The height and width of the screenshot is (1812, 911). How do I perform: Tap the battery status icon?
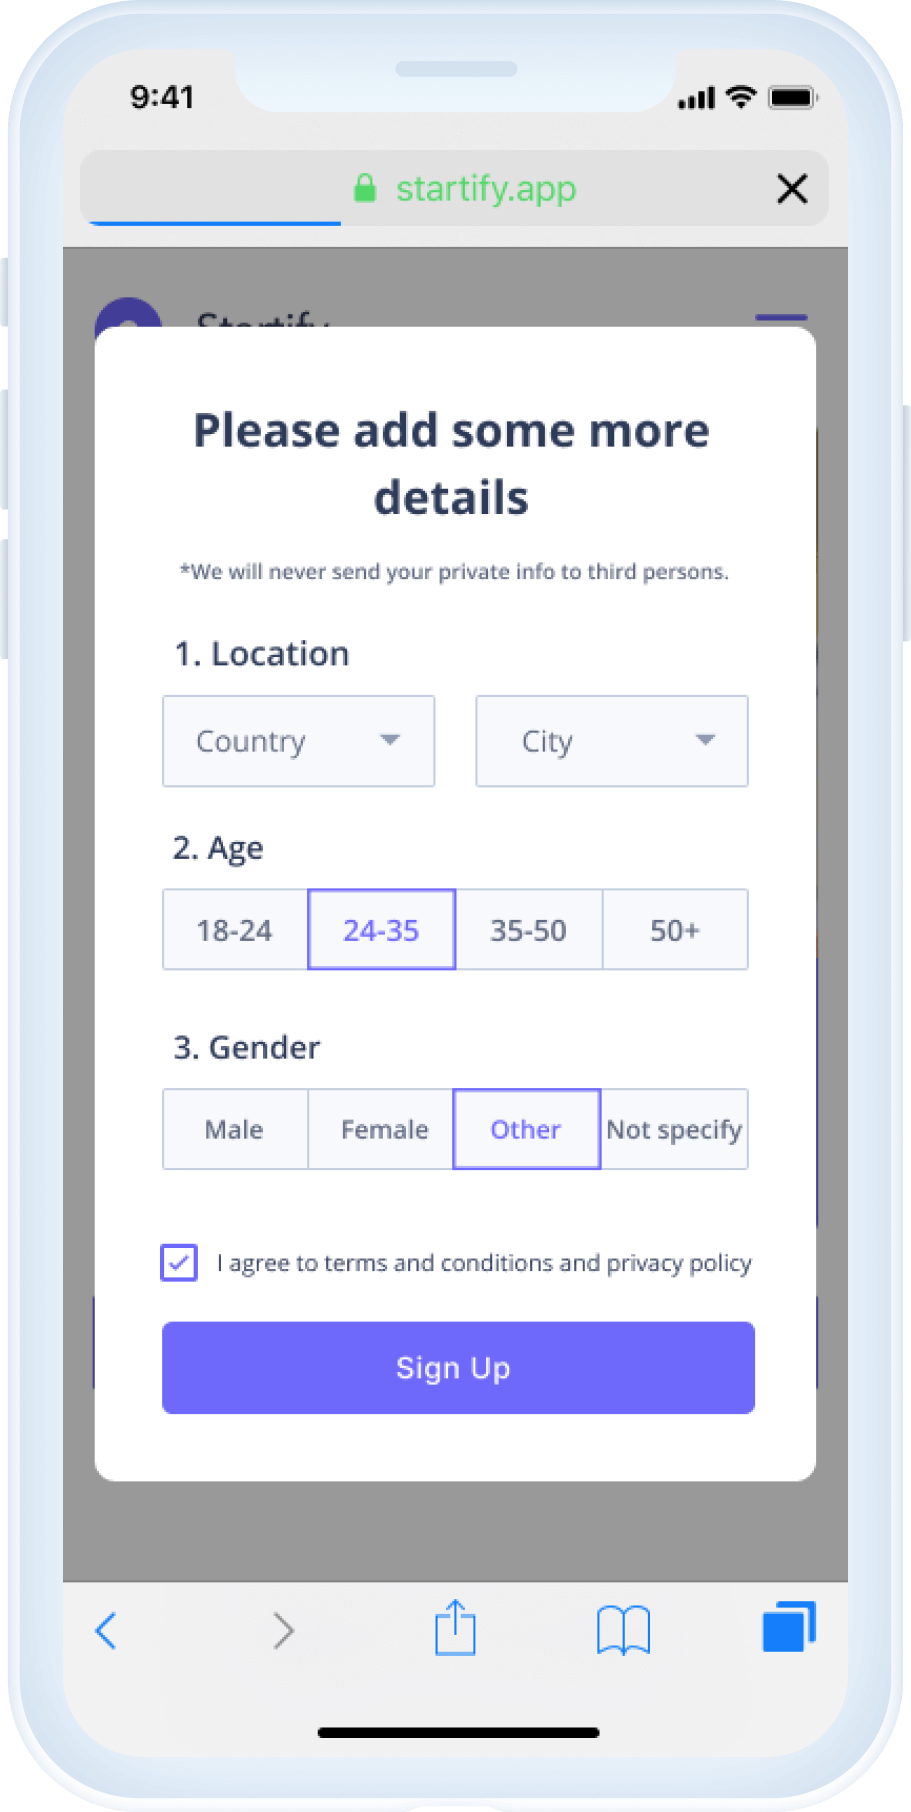pos(793,97)
